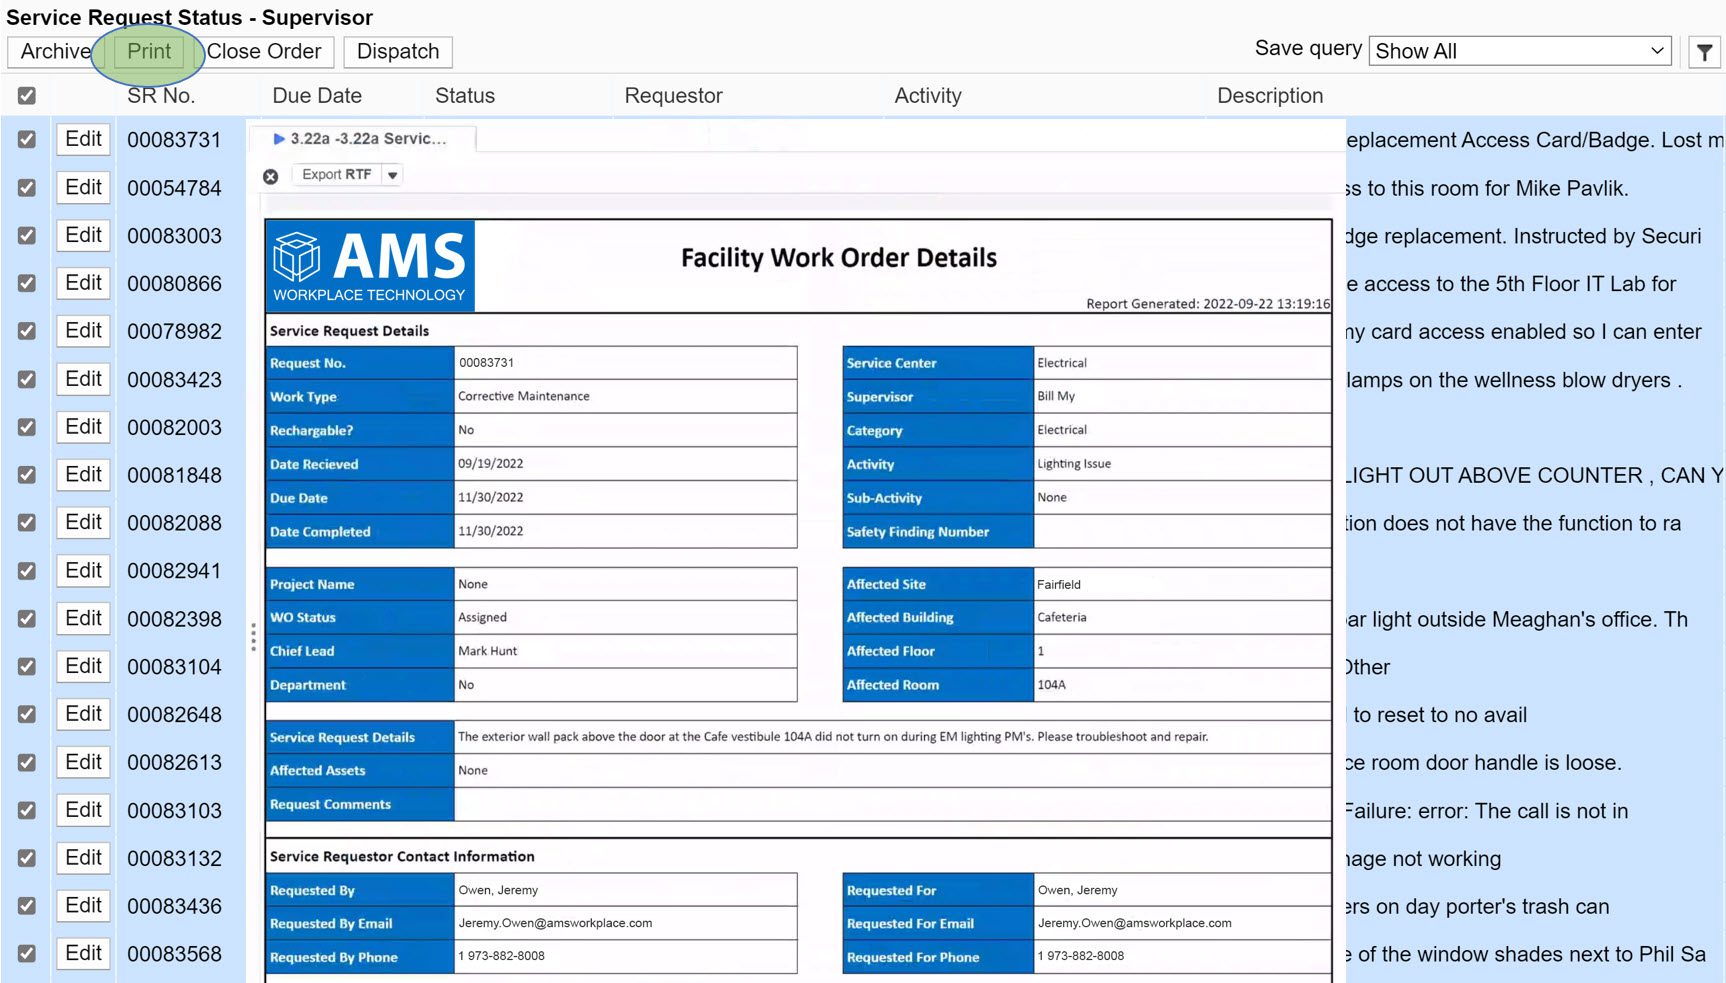1726x983 pixels.
Task: Click the filter funnel icon
Action: coord(1704,52)
